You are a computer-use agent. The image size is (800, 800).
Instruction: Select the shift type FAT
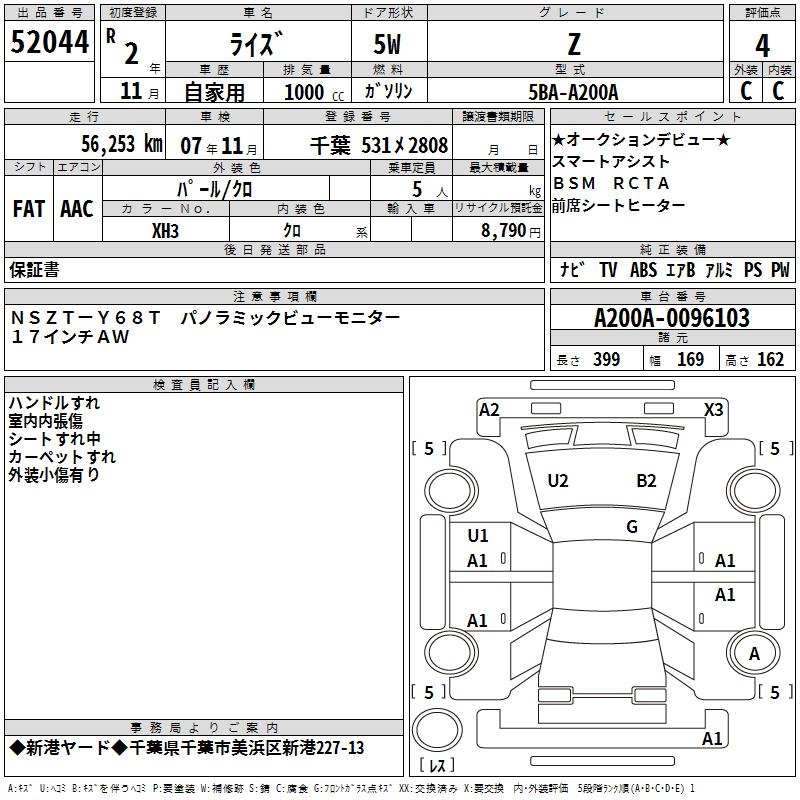tap(29, 209)
